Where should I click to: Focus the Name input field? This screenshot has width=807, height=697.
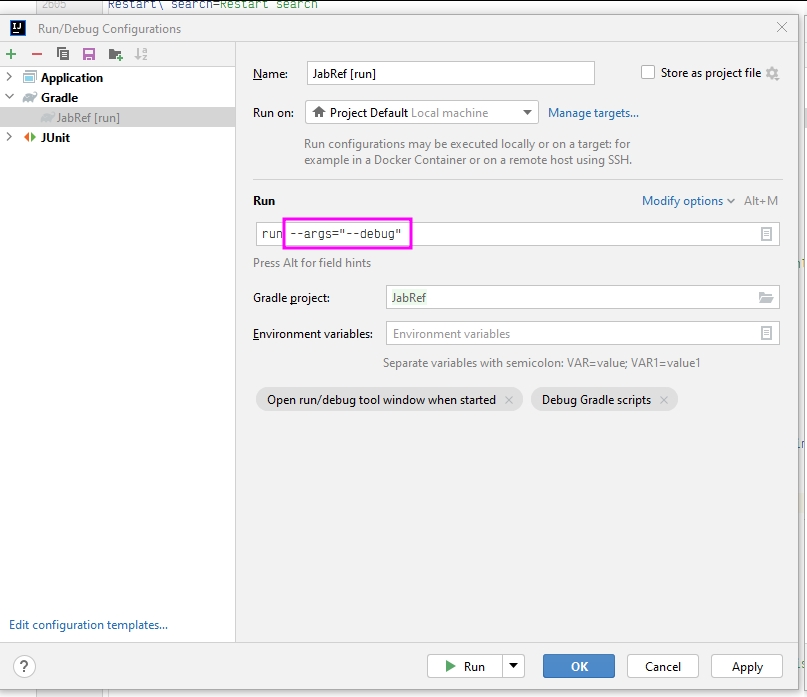[450, 73]
